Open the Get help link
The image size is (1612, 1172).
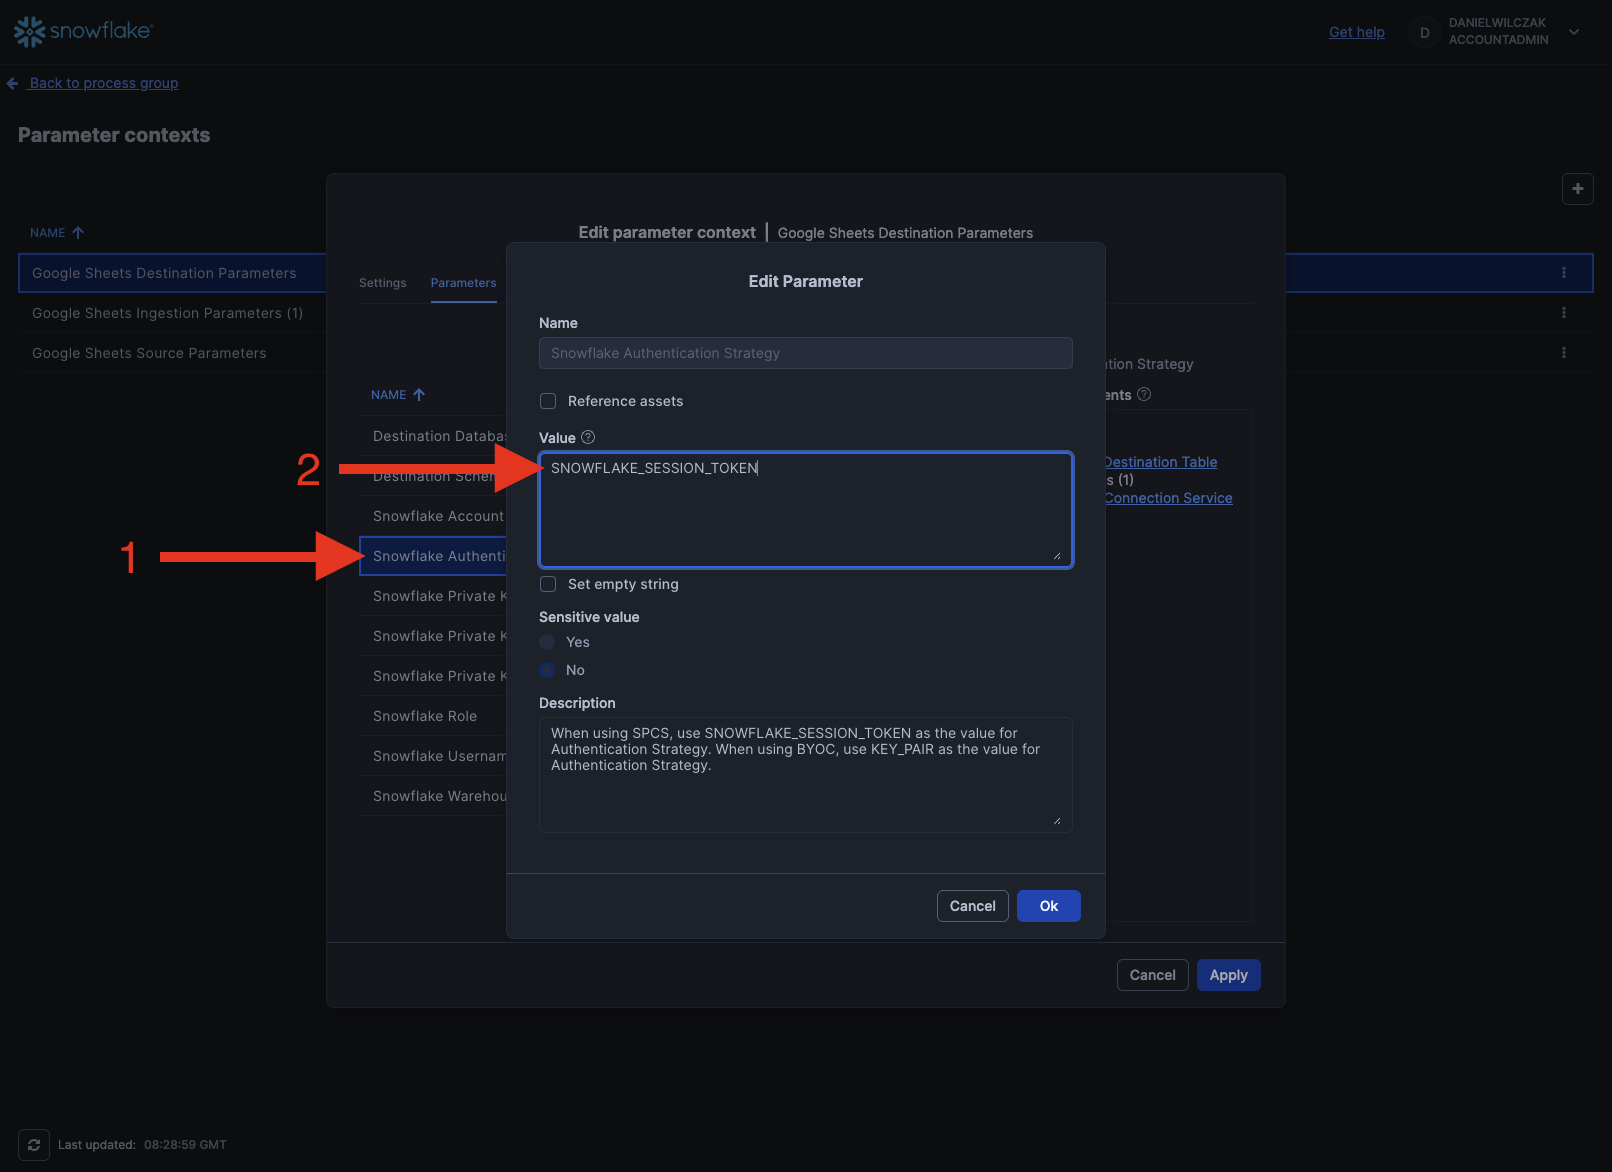1356,32
